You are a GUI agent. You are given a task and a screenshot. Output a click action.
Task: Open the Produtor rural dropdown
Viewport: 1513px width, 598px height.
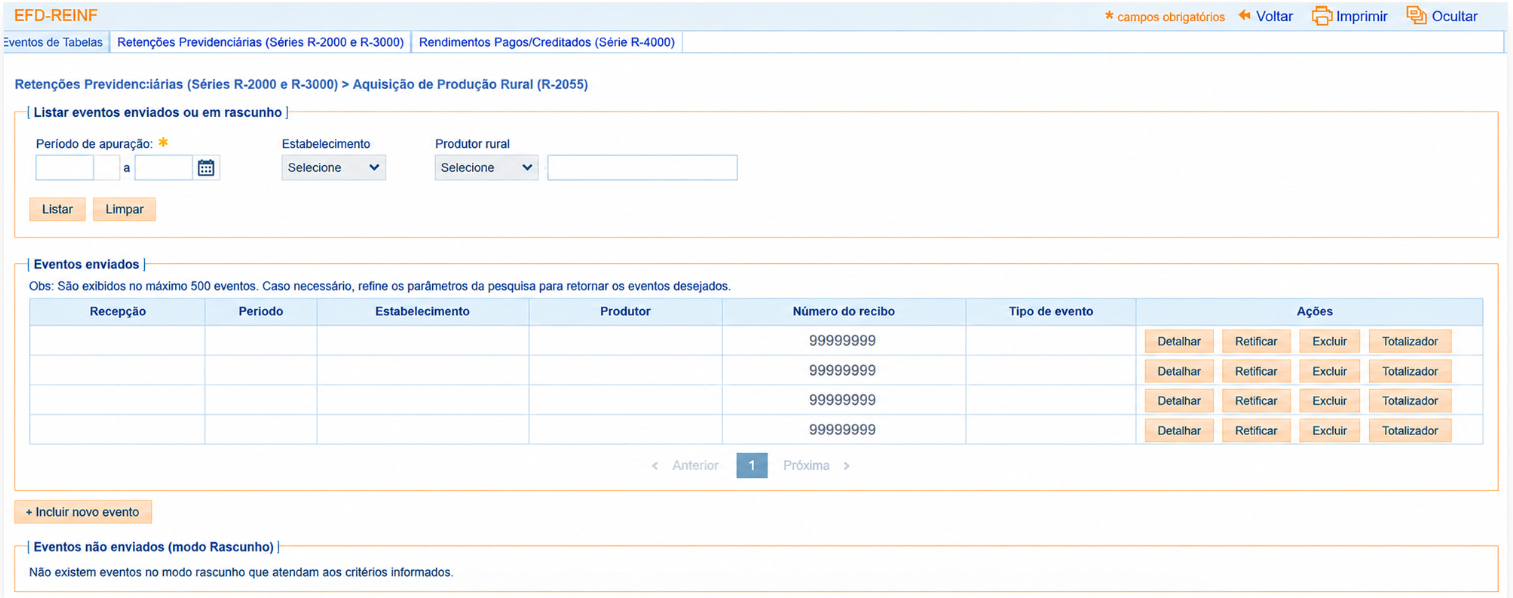click(x=486, y=168)
